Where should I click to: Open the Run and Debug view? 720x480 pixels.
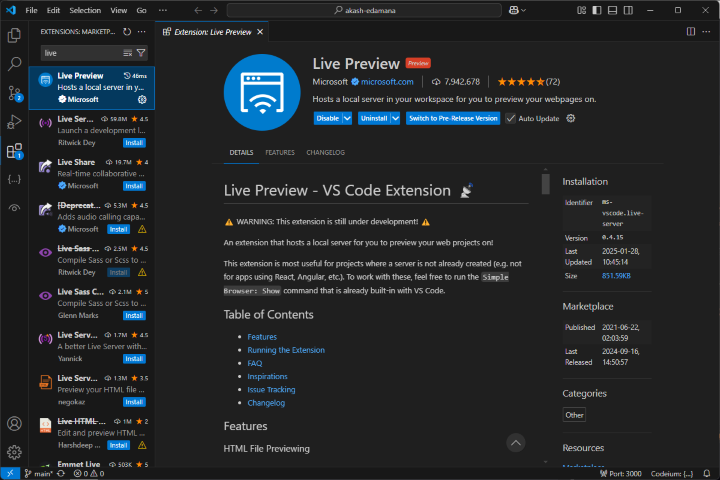(14, 122)
